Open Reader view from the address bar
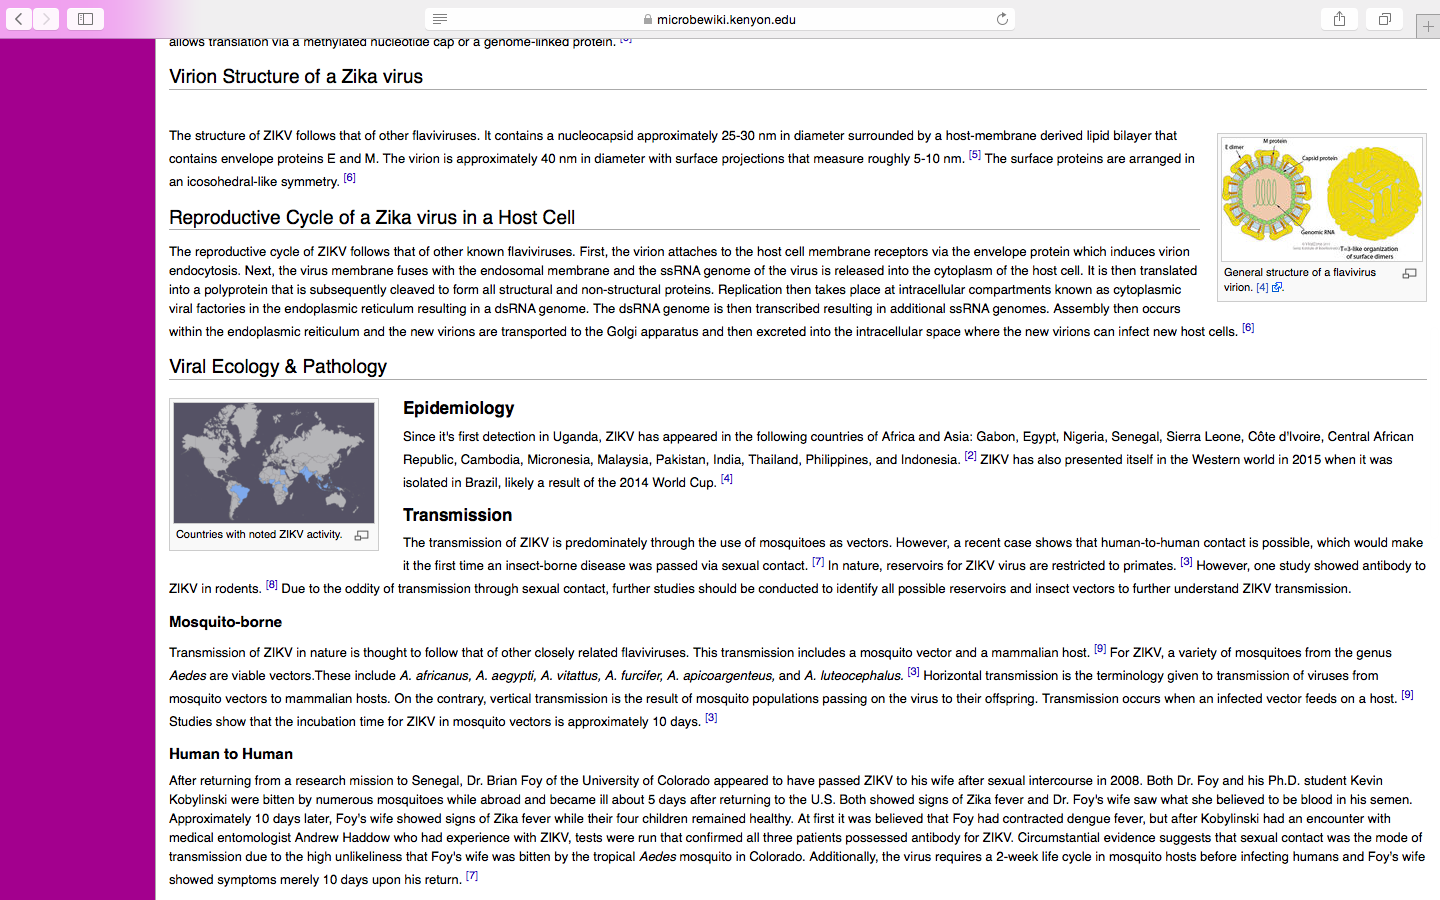Image resolution: width=1440 pixels, height=900 pixels. coord(440,19)
